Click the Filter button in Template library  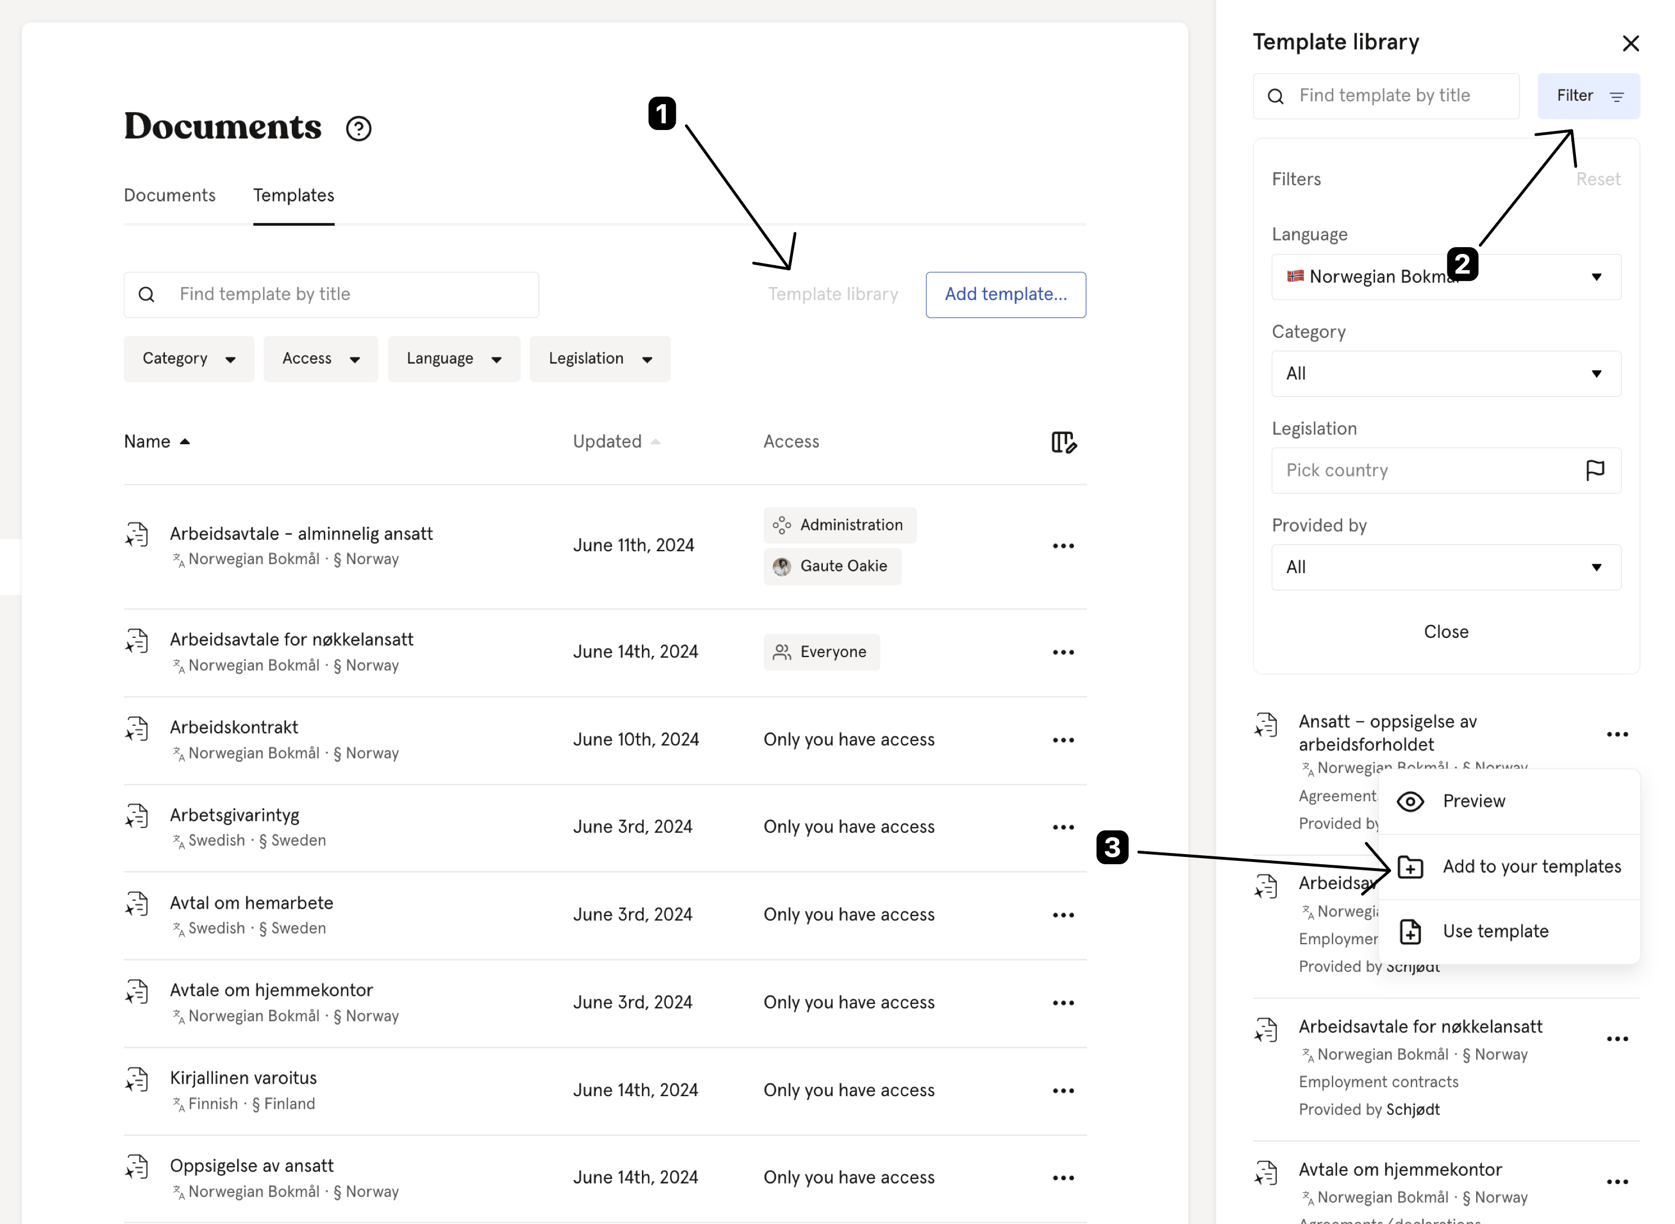1587,96
